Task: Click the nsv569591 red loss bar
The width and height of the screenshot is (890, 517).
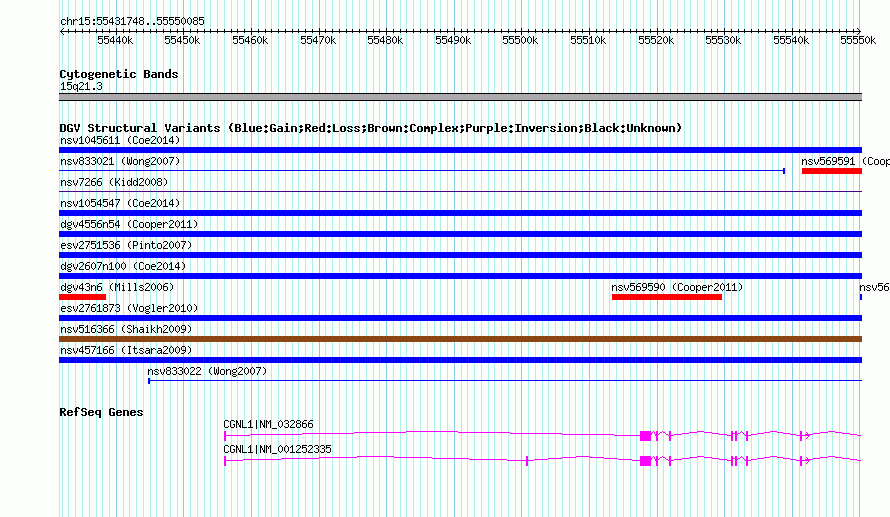Action: tap(832, 171)
